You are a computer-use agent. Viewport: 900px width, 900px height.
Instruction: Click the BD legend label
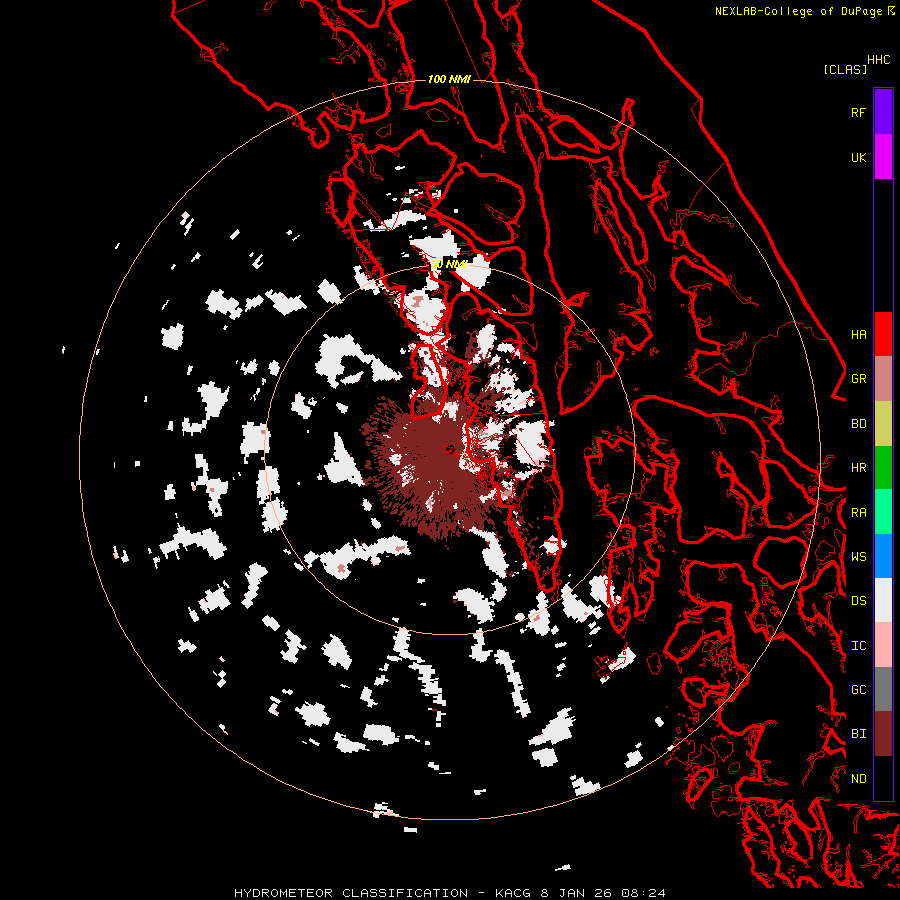[x=858, y=424]
